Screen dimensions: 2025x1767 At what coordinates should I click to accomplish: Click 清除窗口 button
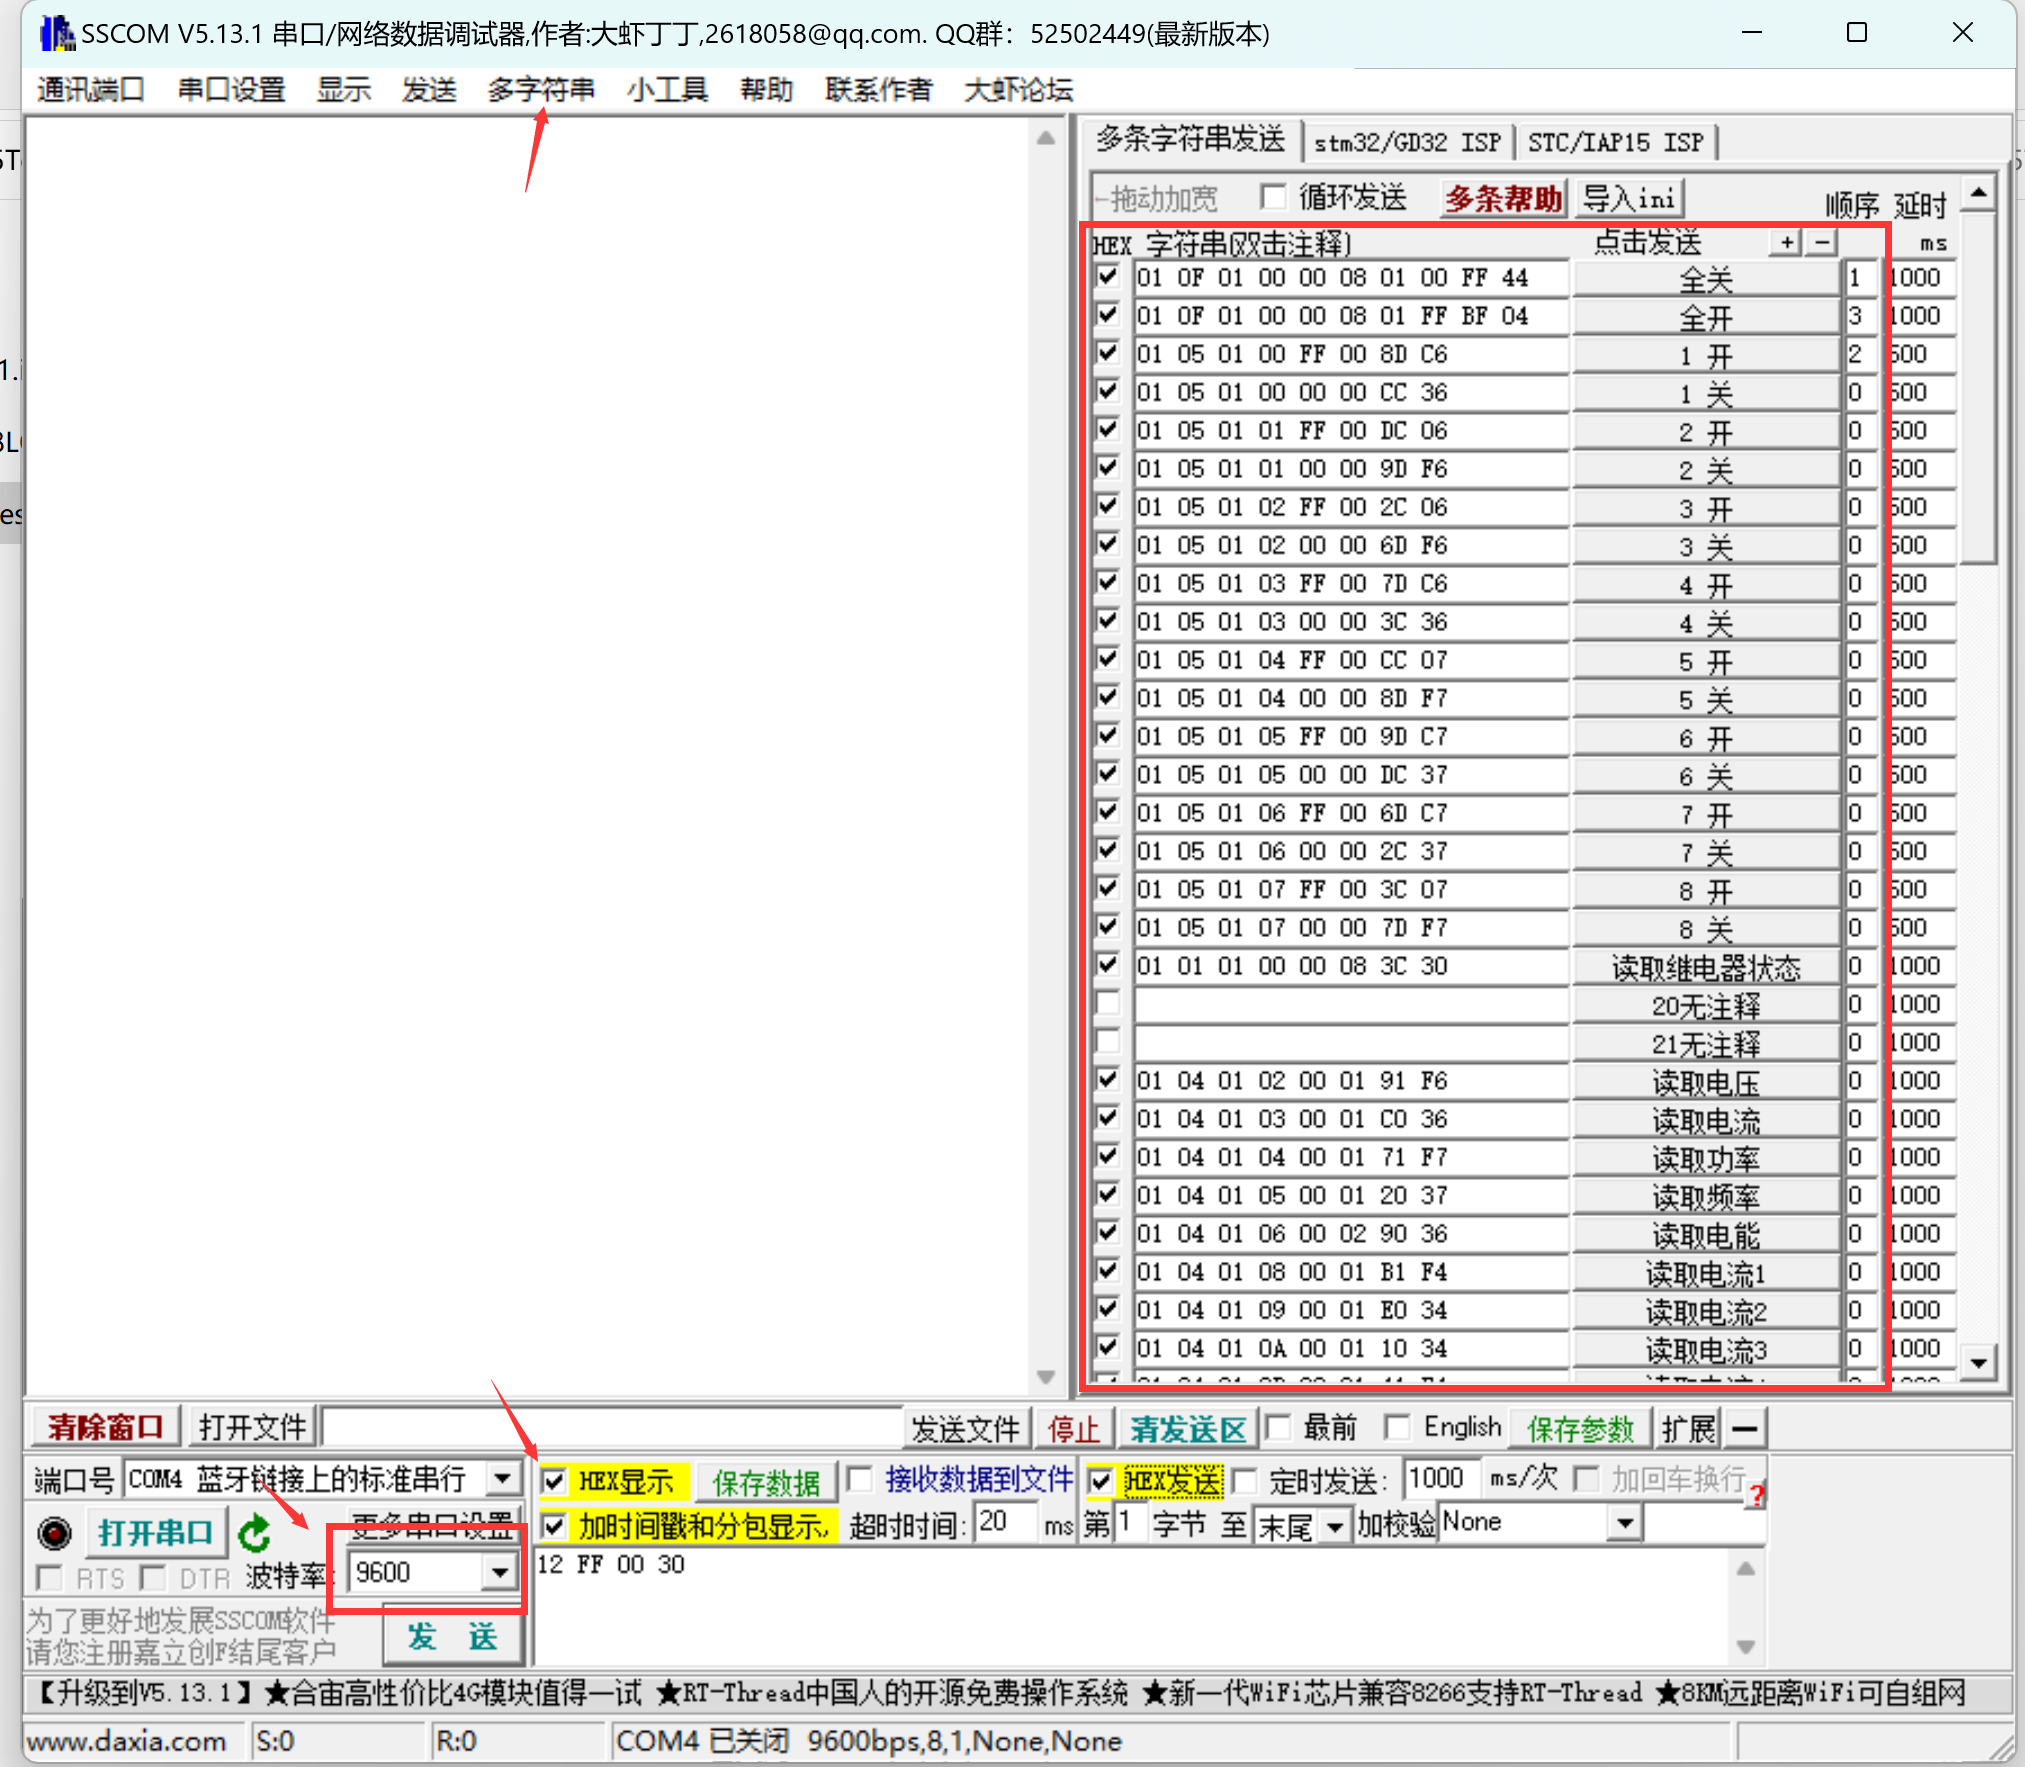click(105, 1427)
